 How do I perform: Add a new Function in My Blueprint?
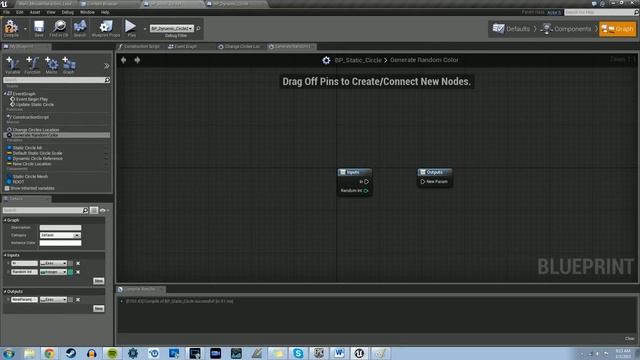pyautogui.click(x=32, y=65)
